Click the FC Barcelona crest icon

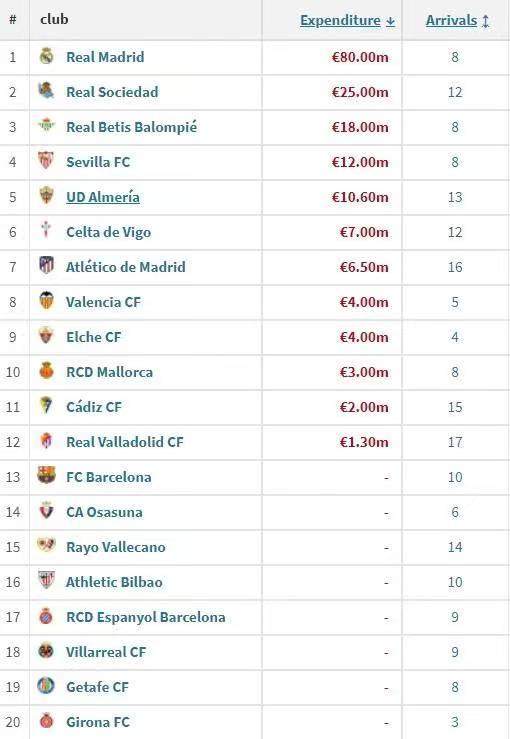click(46, 476)
